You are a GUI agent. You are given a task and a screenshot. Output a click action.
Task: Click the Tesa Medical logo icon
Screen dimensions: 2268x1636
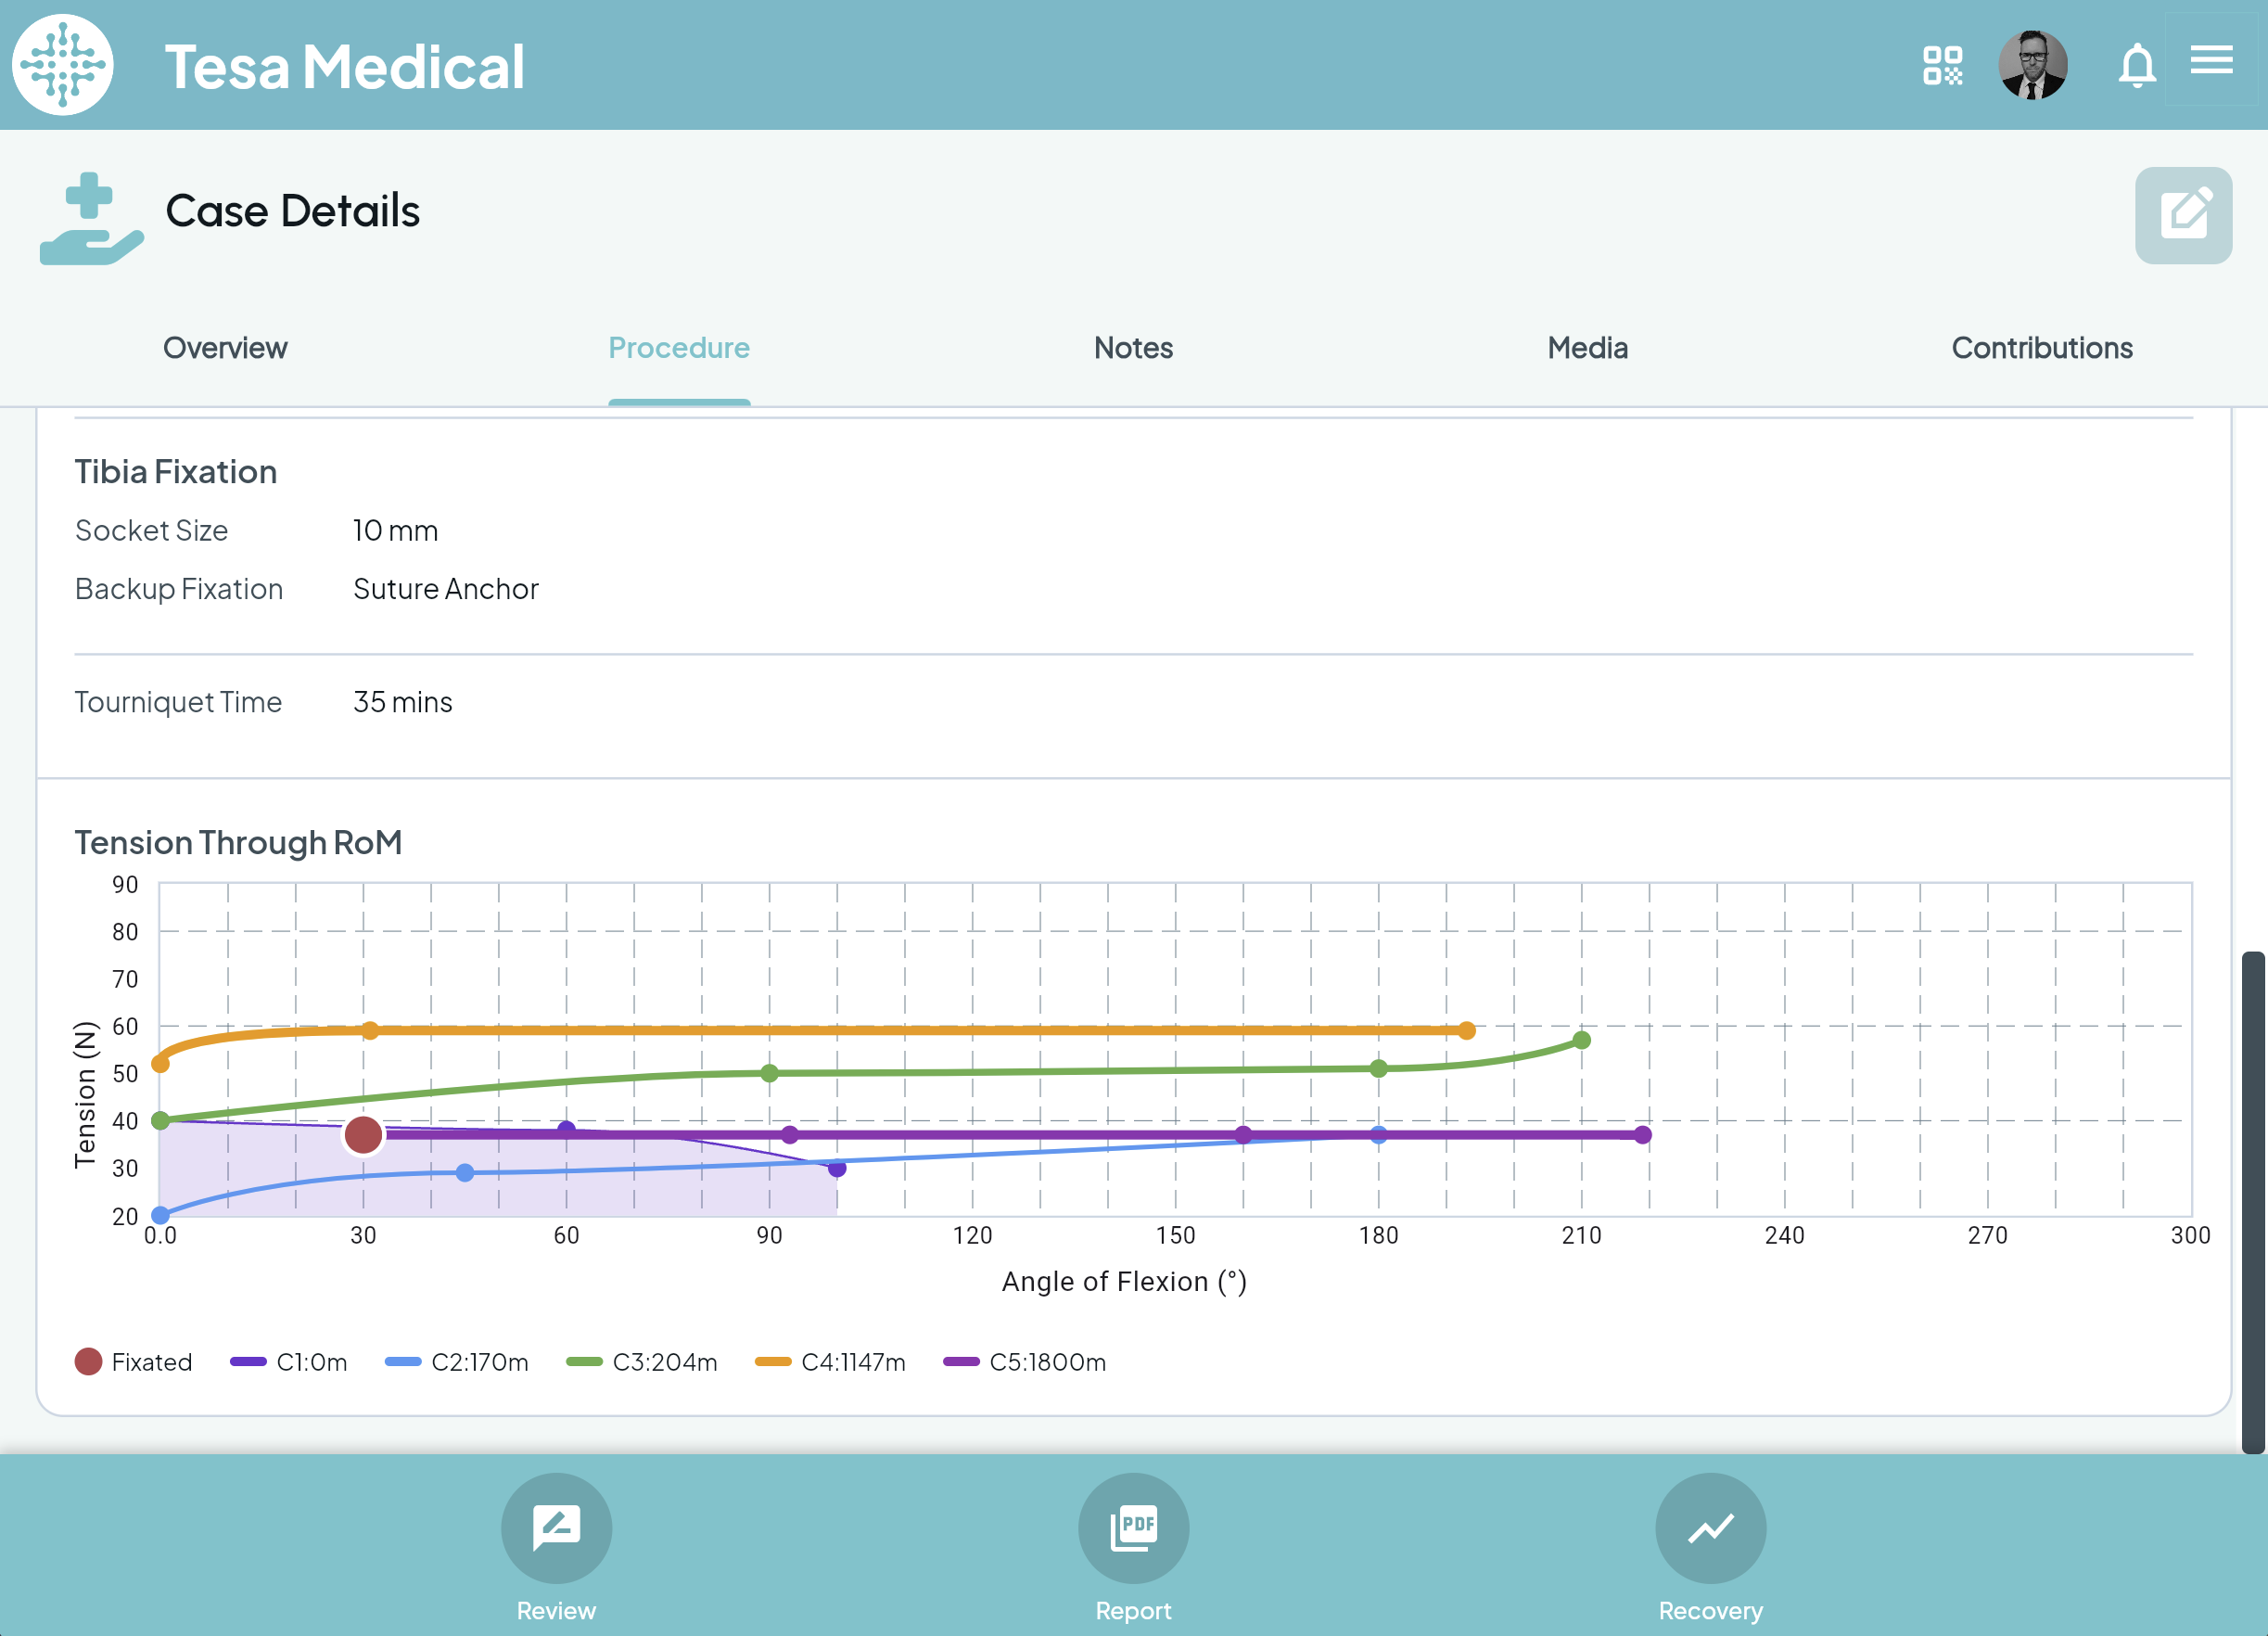click(x=63, y=65)
